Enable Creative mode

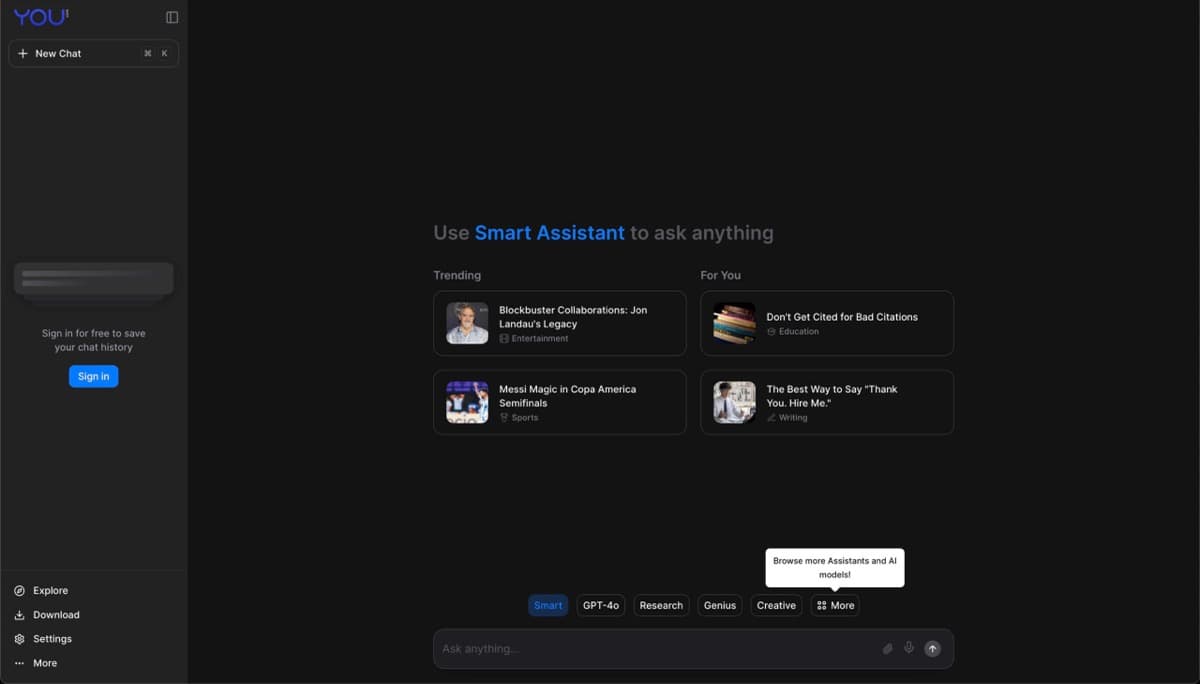pyautogui.click(x=776, y=605)
